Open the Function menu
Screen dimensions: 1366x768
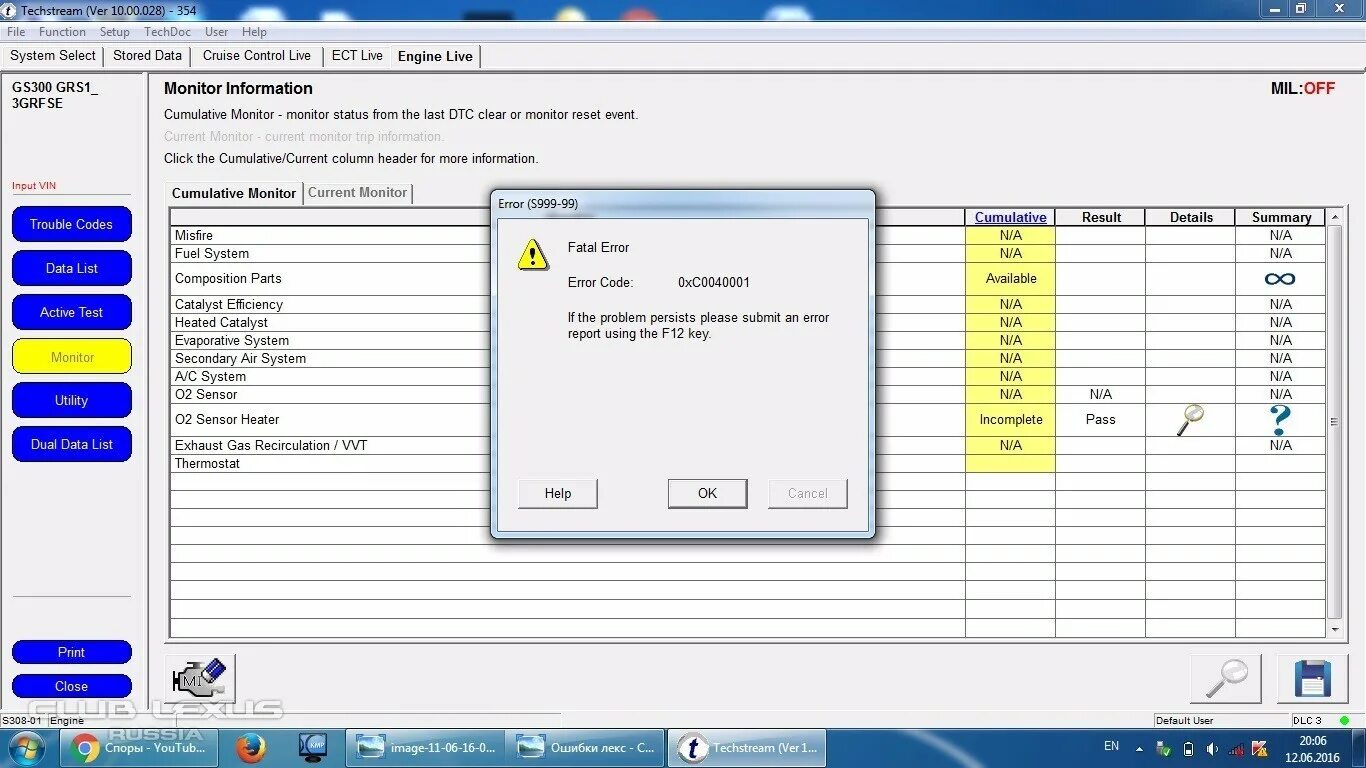pyautogui.click(x=62, y=32)
